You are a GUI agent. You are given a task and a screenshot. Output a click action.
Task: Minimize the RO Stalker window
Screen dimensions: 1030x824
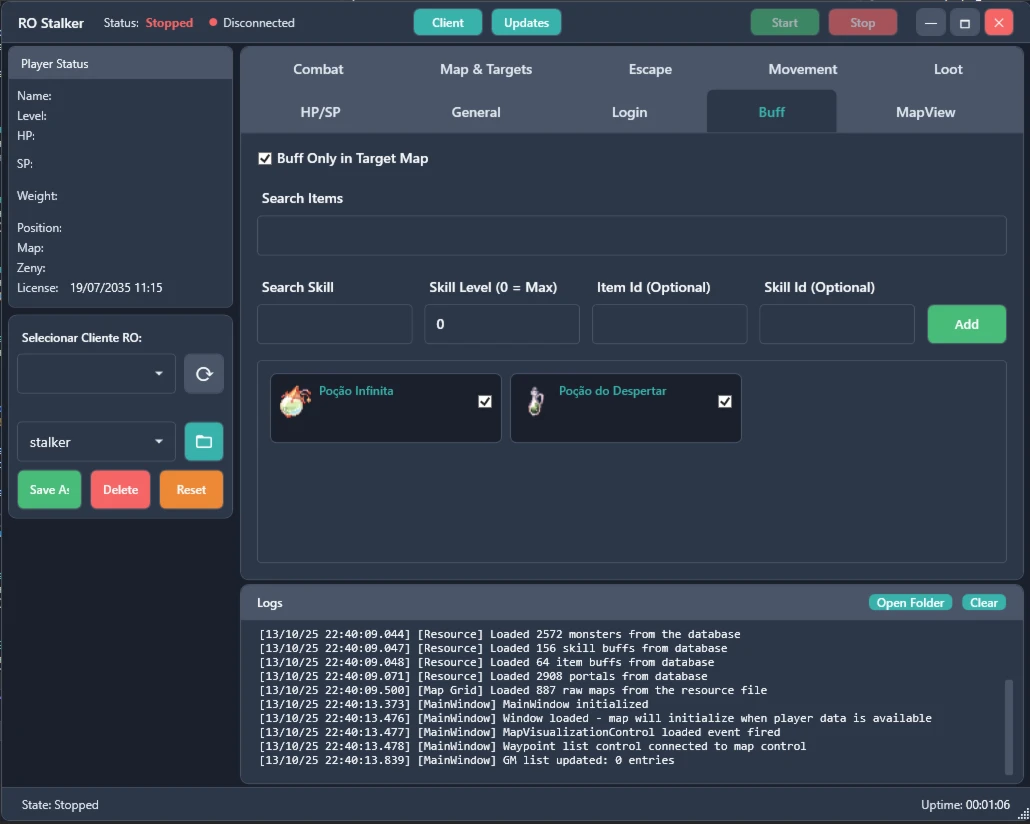(x=931, y=22)
